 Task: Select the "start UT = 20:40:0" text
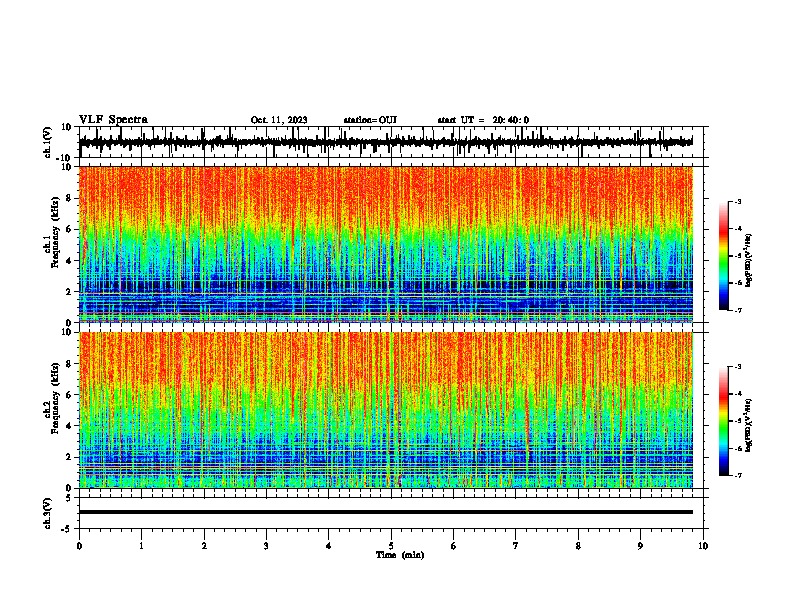(x=483, y=120)
